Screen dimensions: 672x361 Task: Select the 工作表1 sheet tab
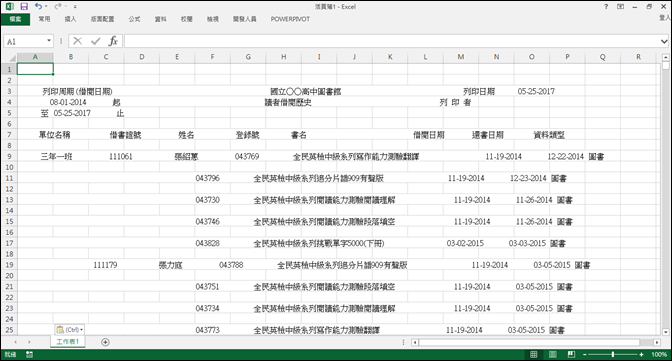click(68, 342)
